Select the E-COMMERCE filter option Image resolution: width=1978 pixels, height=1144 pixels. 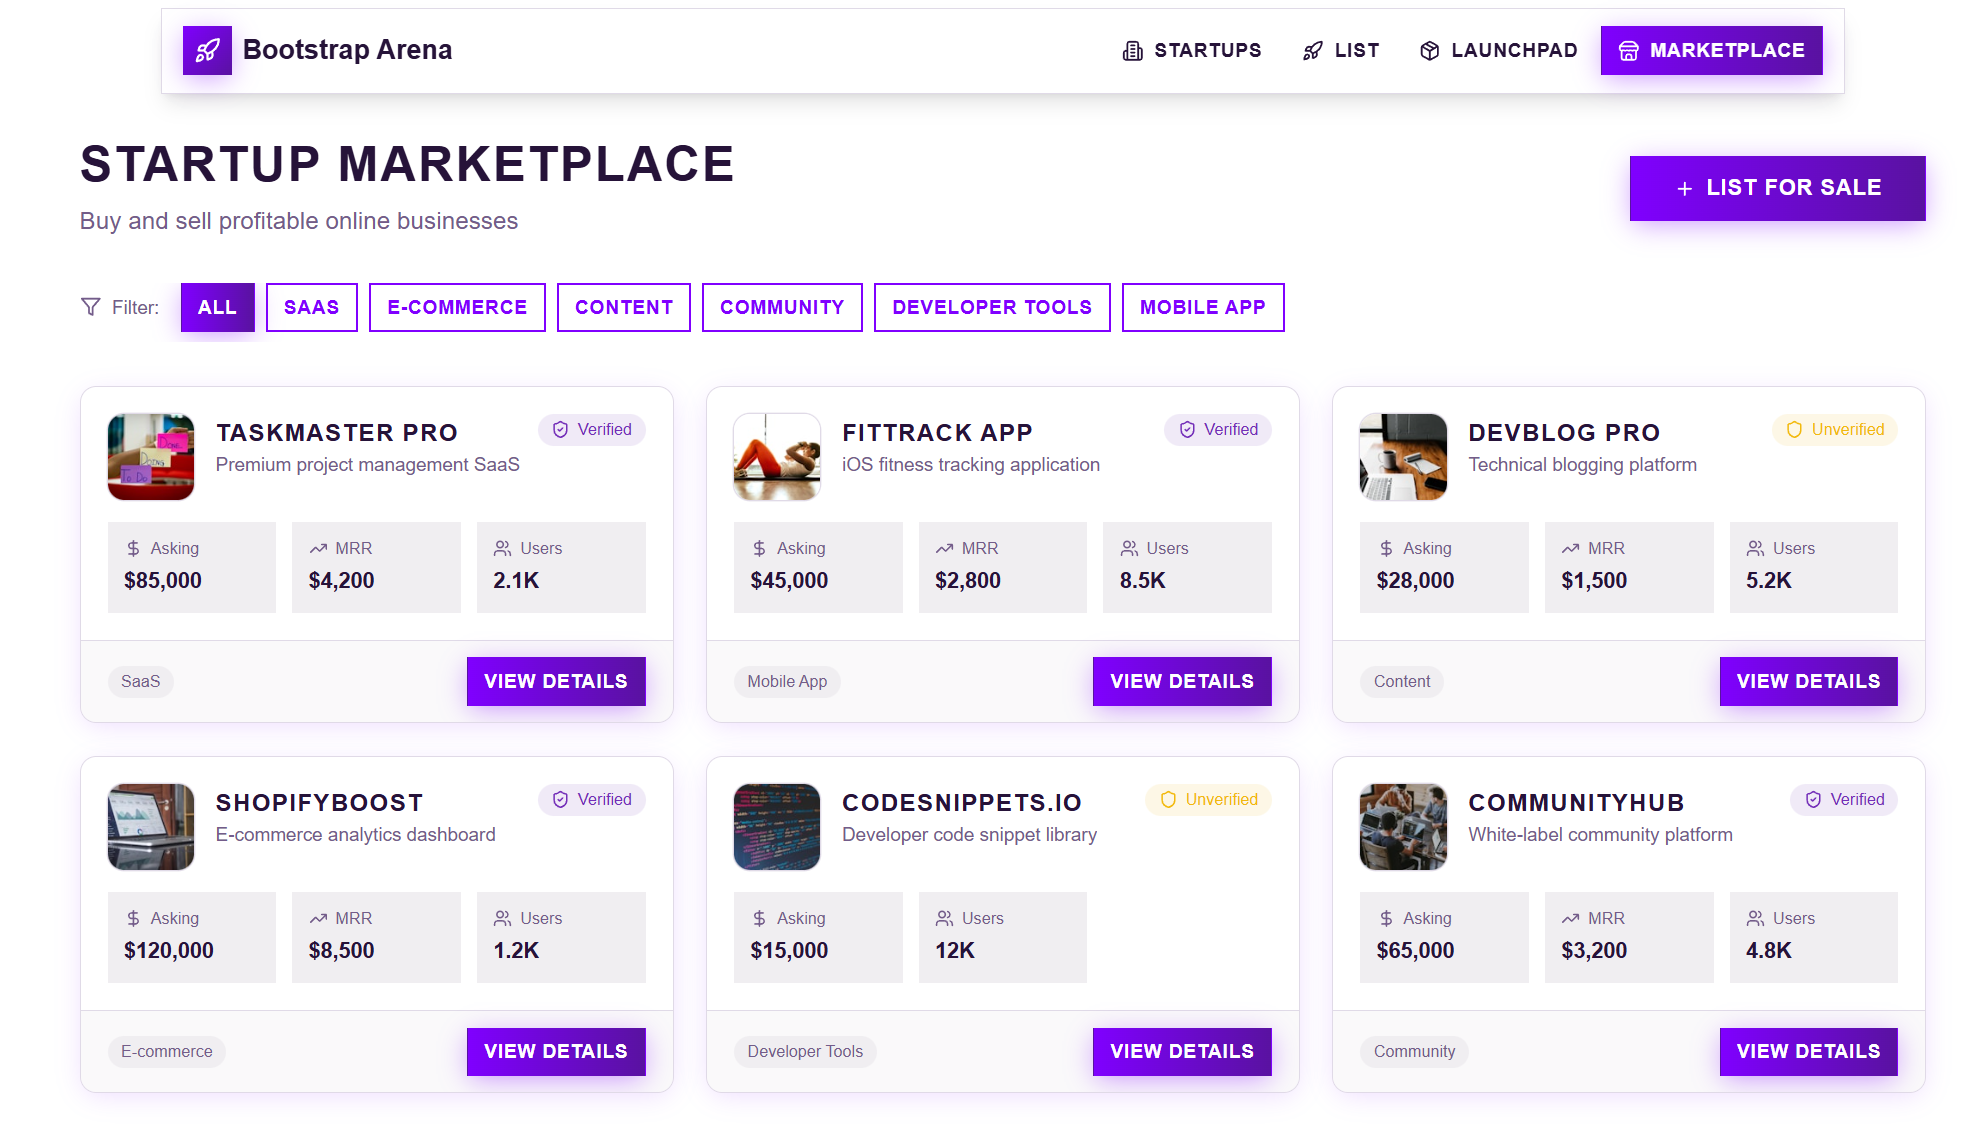457,307
